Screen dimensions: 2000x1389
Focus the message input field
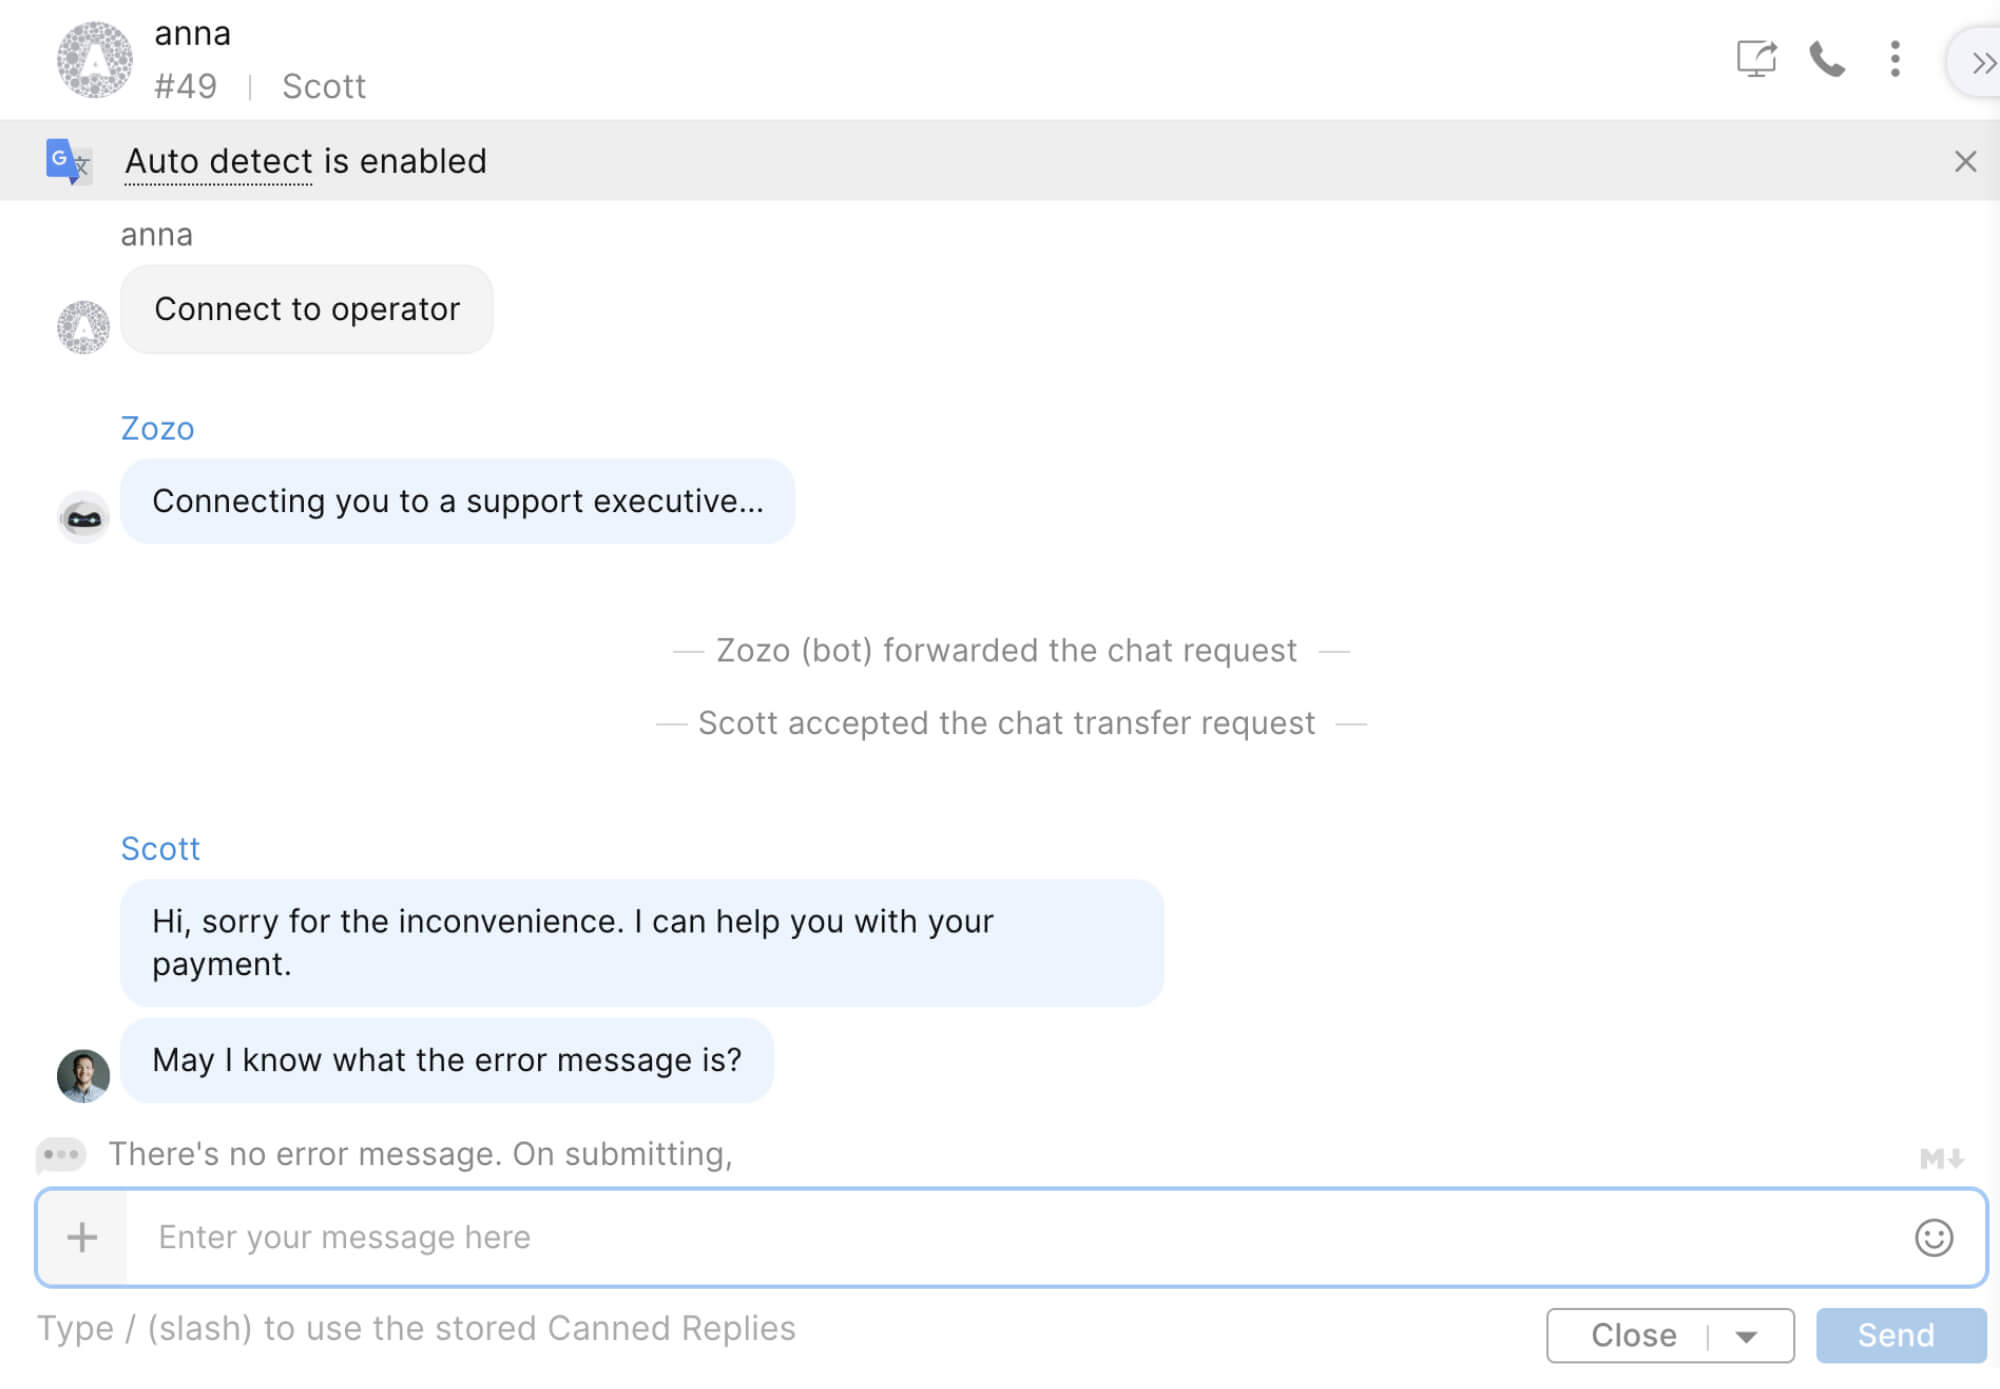[1000, 1237]
